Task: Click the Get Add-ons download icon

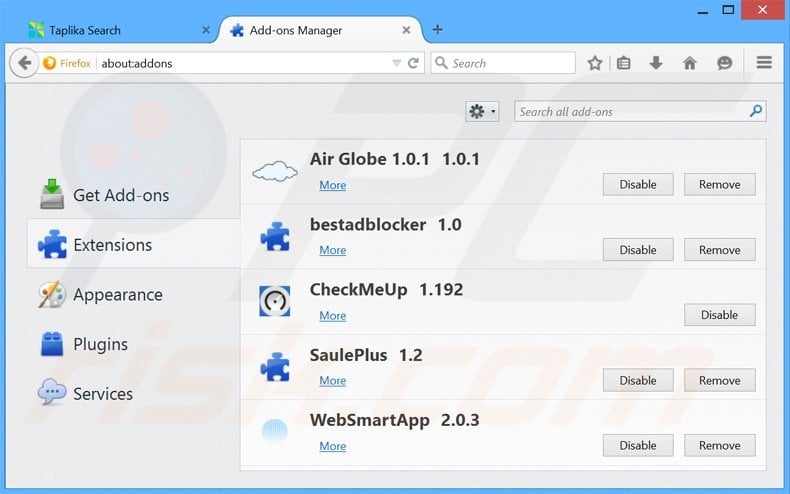Action: pyautogui.click(x=52, y=194)
